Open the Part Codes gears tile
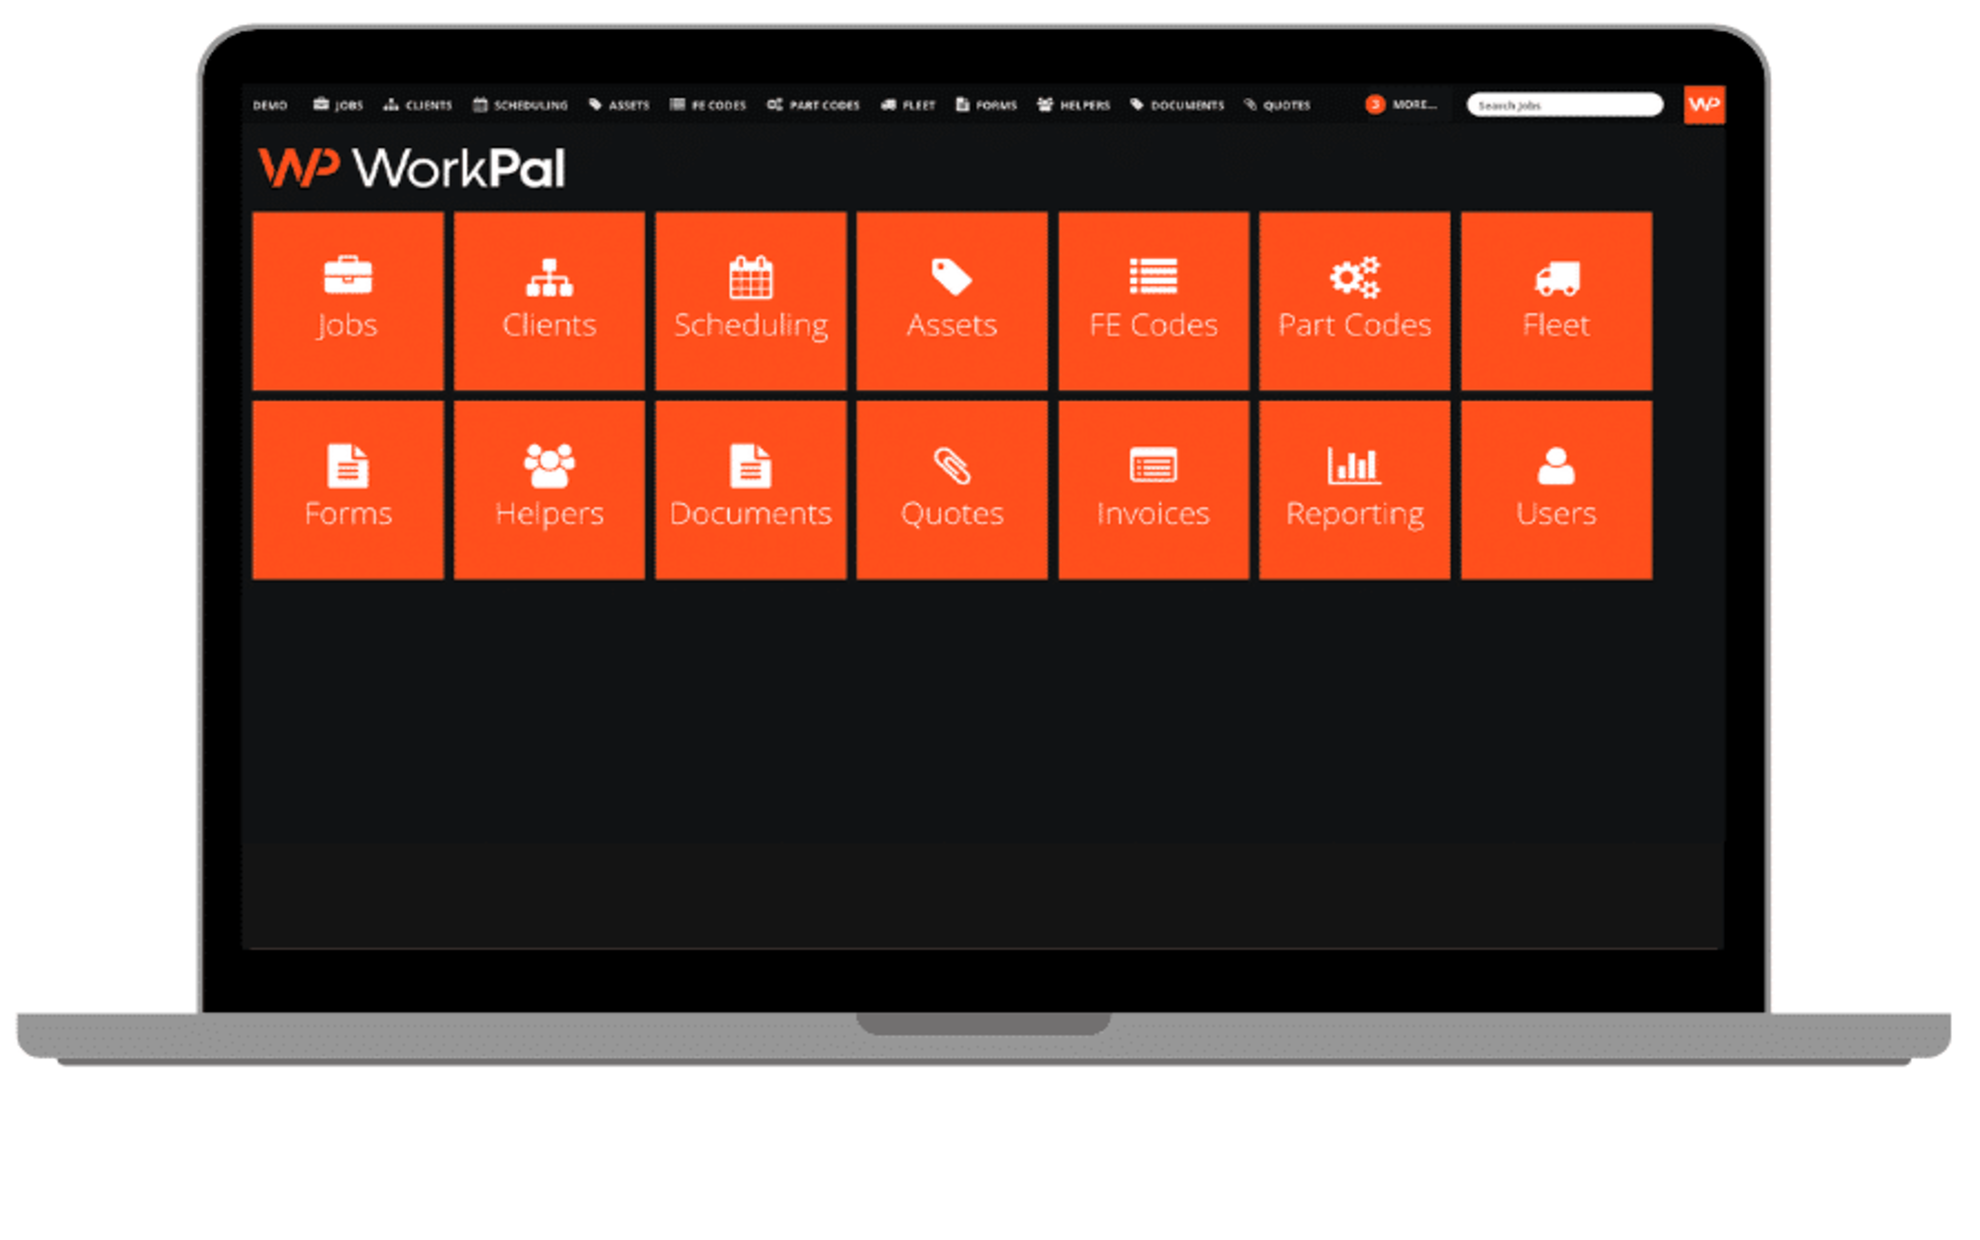The image size is (1980, 1240). click(x=1354, y=300)
